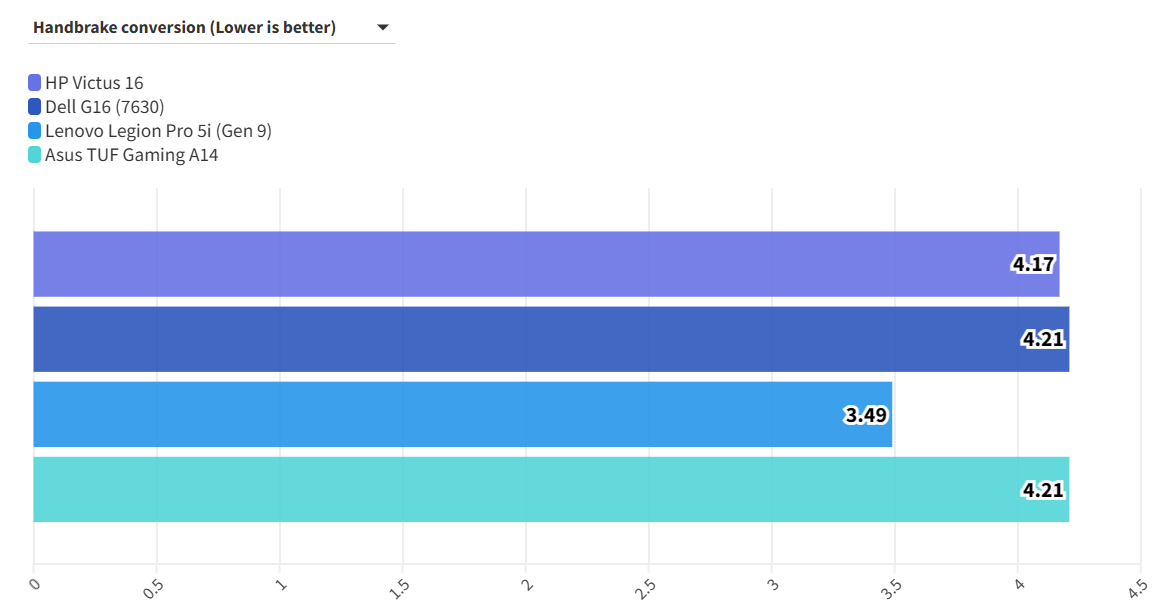Toggle the Asus TUF Gaming A14 label
The width and height of the screenshot is (1174, 613).
click(131, 155)
